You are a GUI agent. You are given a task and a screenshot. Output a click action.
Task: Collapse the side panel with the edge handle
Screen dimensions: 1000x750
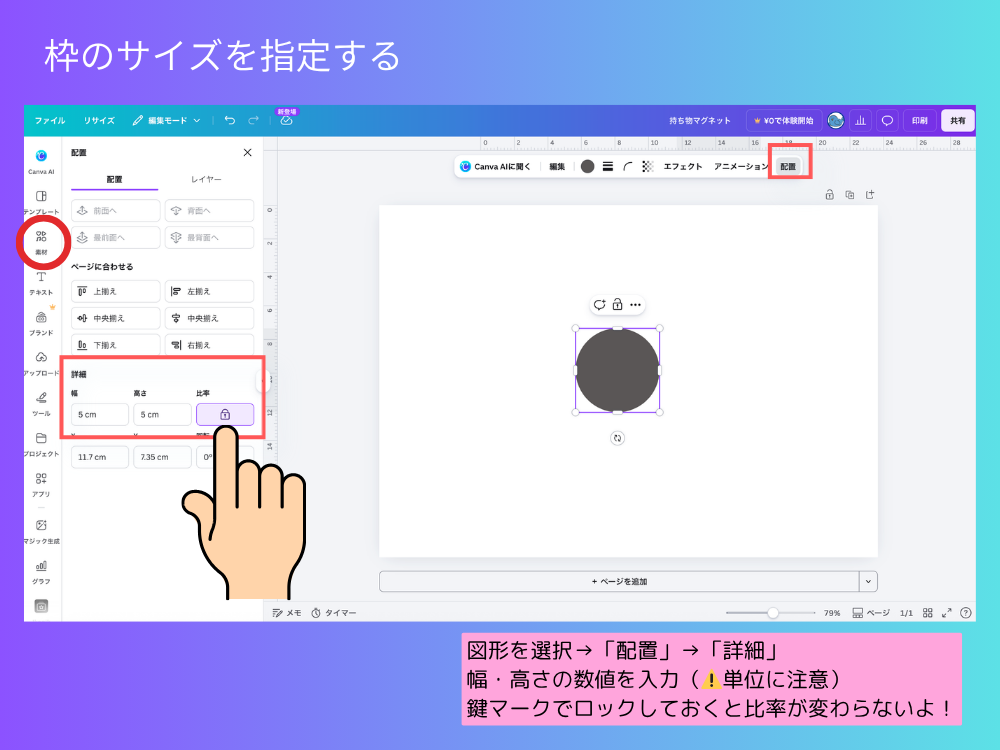tap(263, 381)
